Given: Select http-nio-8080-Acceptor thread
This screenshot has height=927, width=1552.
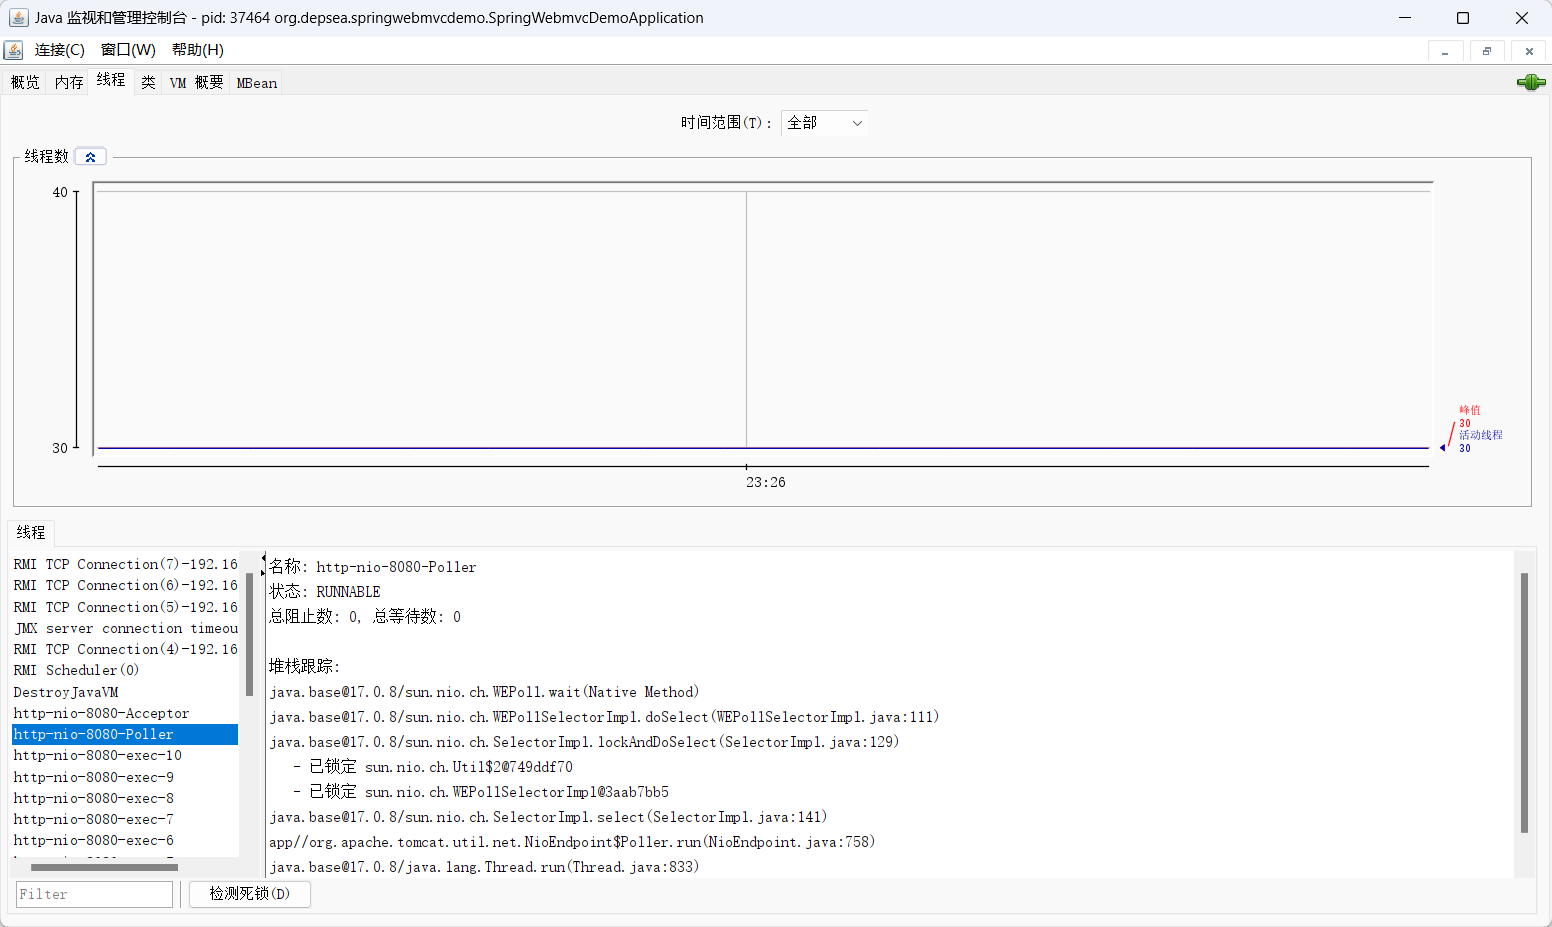Looking at the screenshot, I should (101, 713).
